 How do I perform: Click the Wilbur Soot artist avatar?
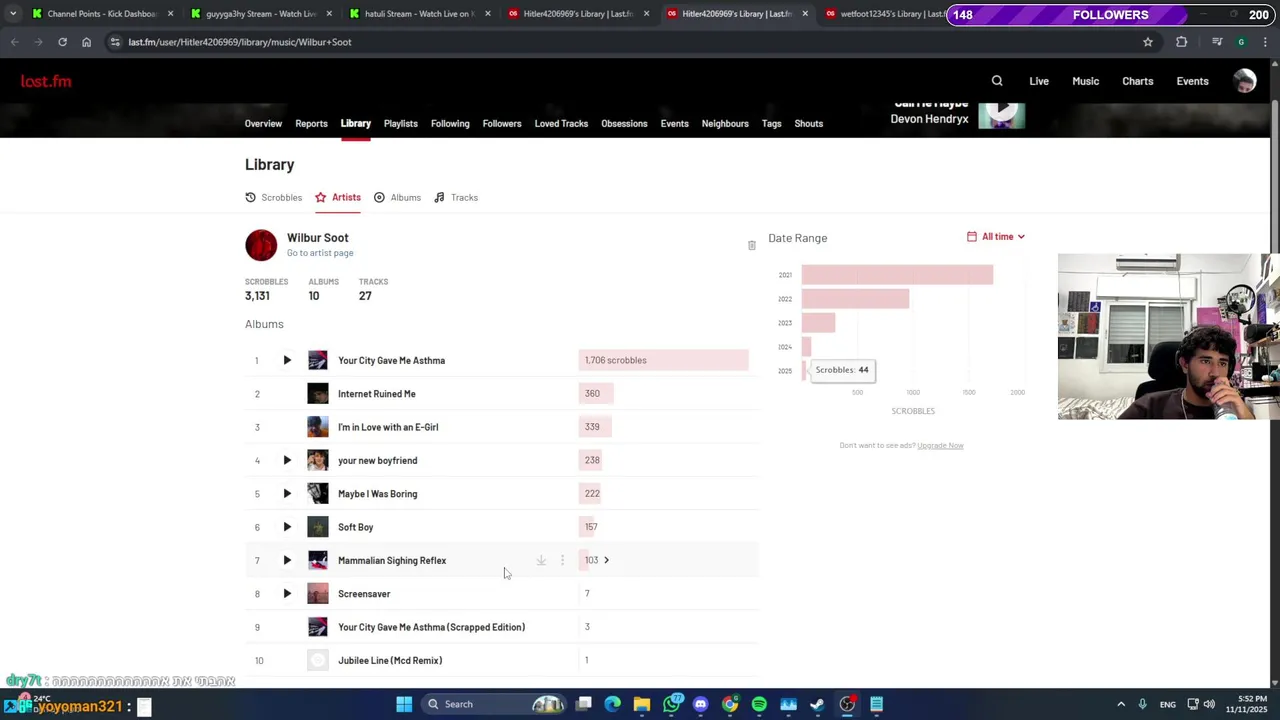pos(261,245)
